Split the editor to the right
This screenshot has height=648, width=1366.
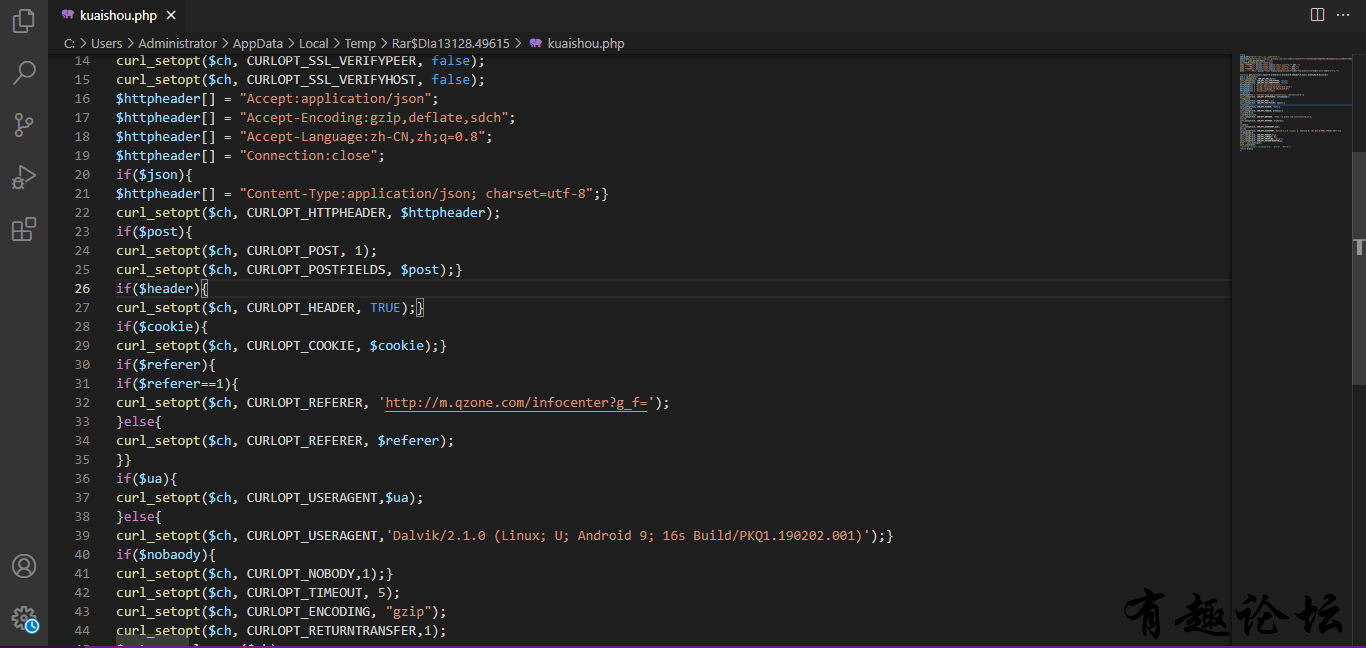[x=1317, y=15]
